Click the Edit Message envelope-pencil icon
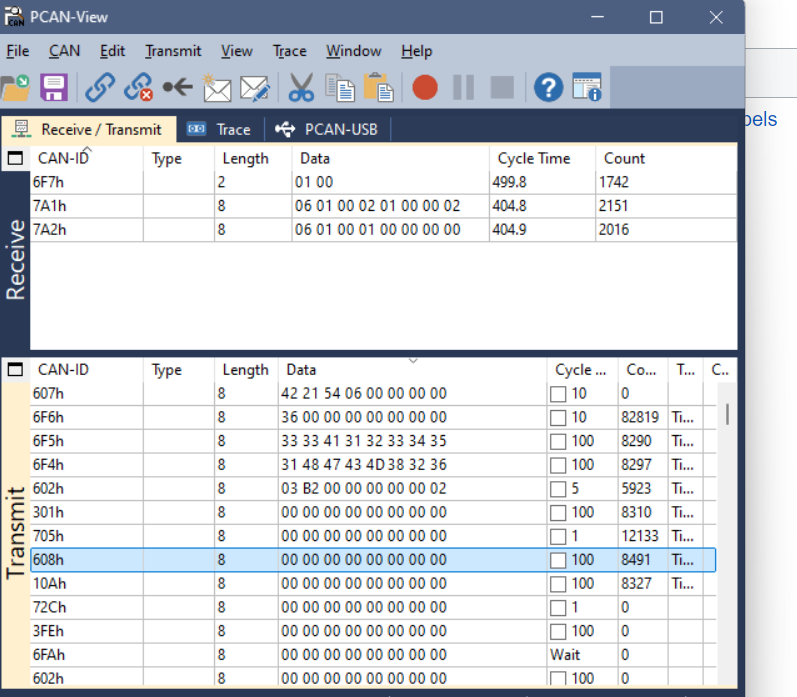 coord(255,88)
